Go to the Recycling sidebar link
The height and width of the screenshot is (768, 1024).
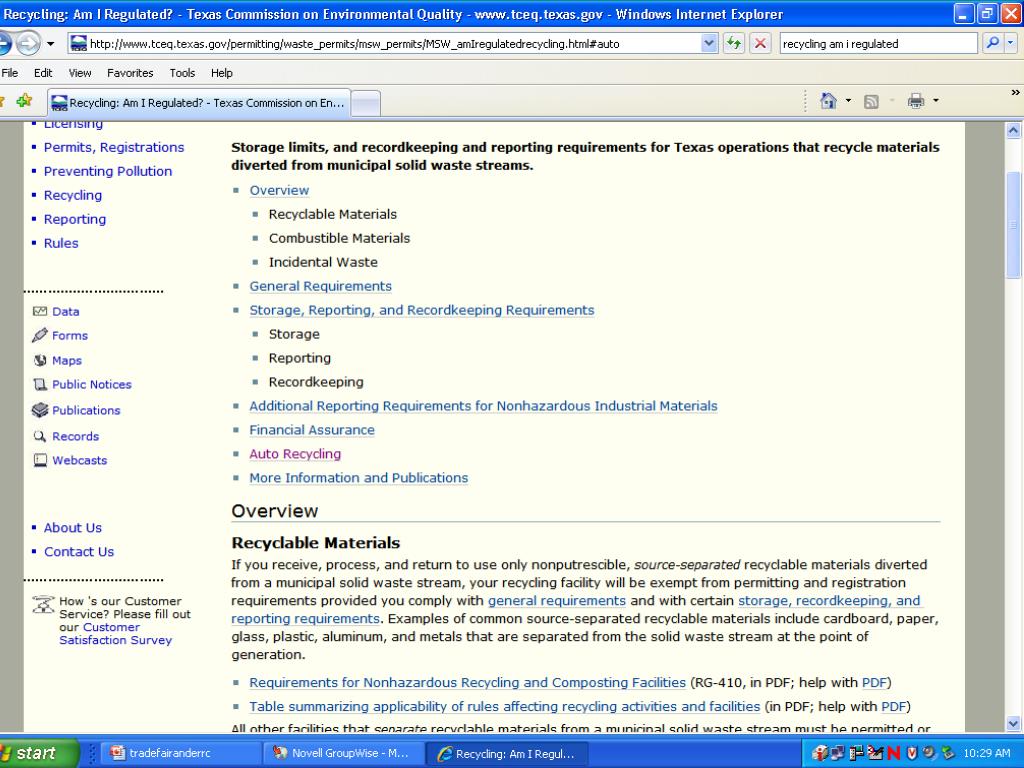tap(72, 195)
